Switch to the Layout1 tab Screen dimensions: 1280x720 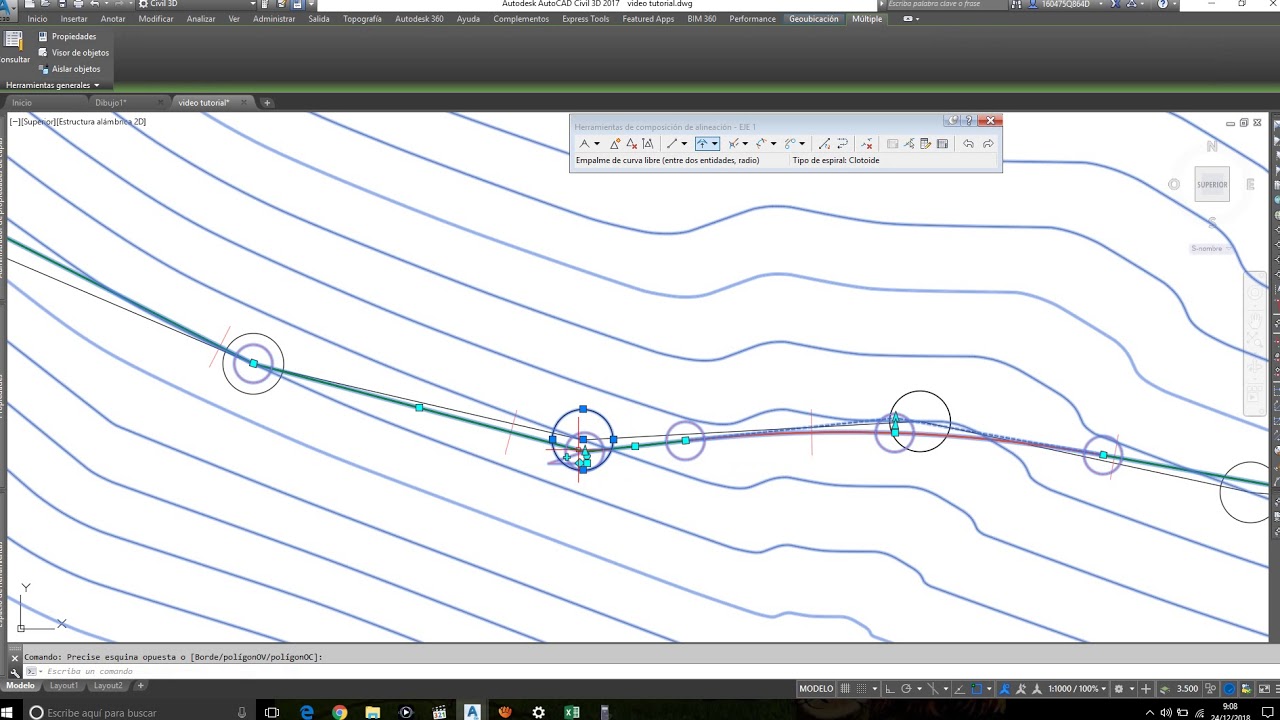coord(63,686)
